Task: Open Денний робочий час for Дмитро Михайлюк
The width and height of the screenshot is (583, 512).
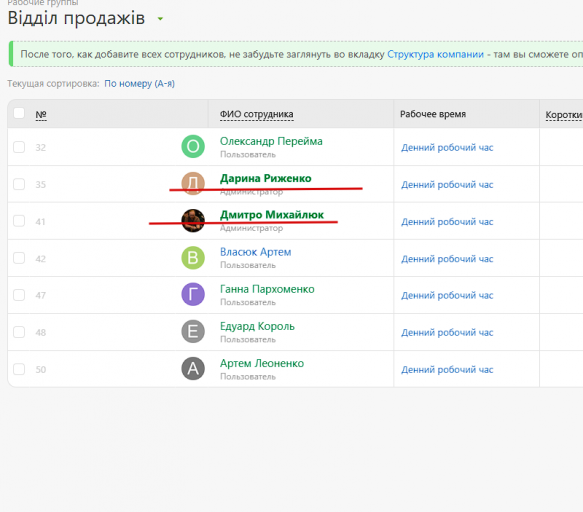Action: (x=447, y=222)
